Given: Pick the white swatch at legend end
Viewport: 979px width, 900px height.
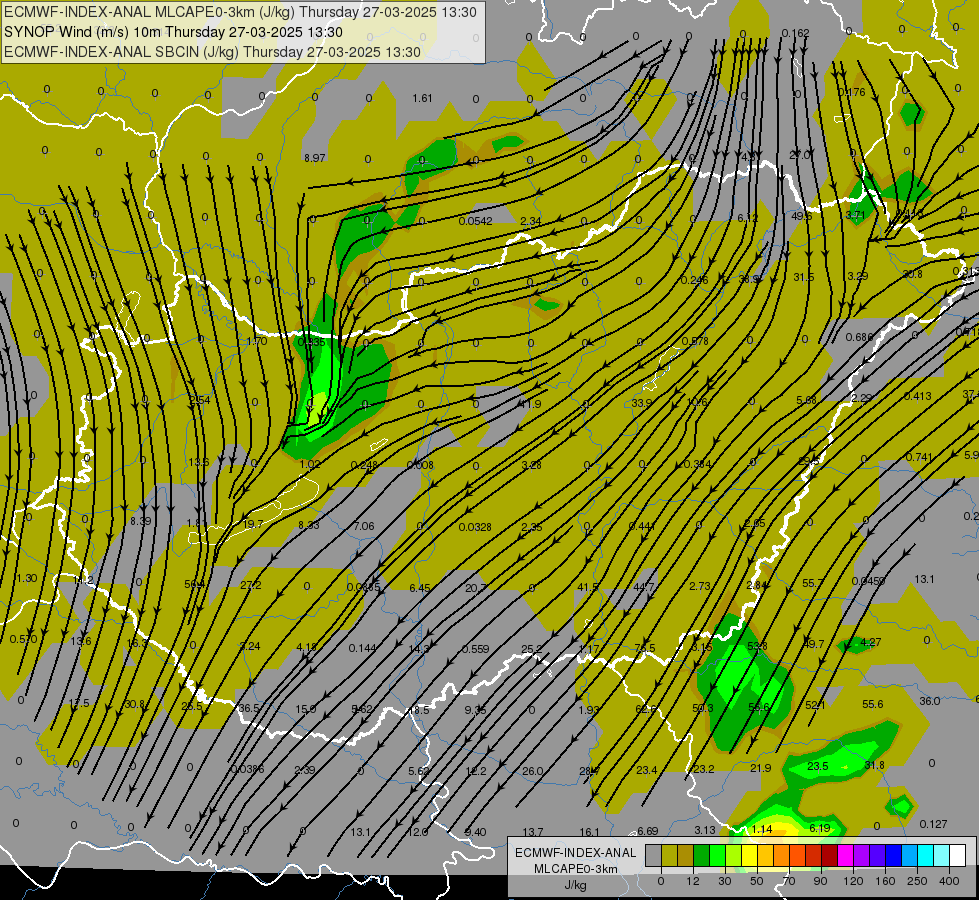Looking at the screenshot, I should click(957, 856).
